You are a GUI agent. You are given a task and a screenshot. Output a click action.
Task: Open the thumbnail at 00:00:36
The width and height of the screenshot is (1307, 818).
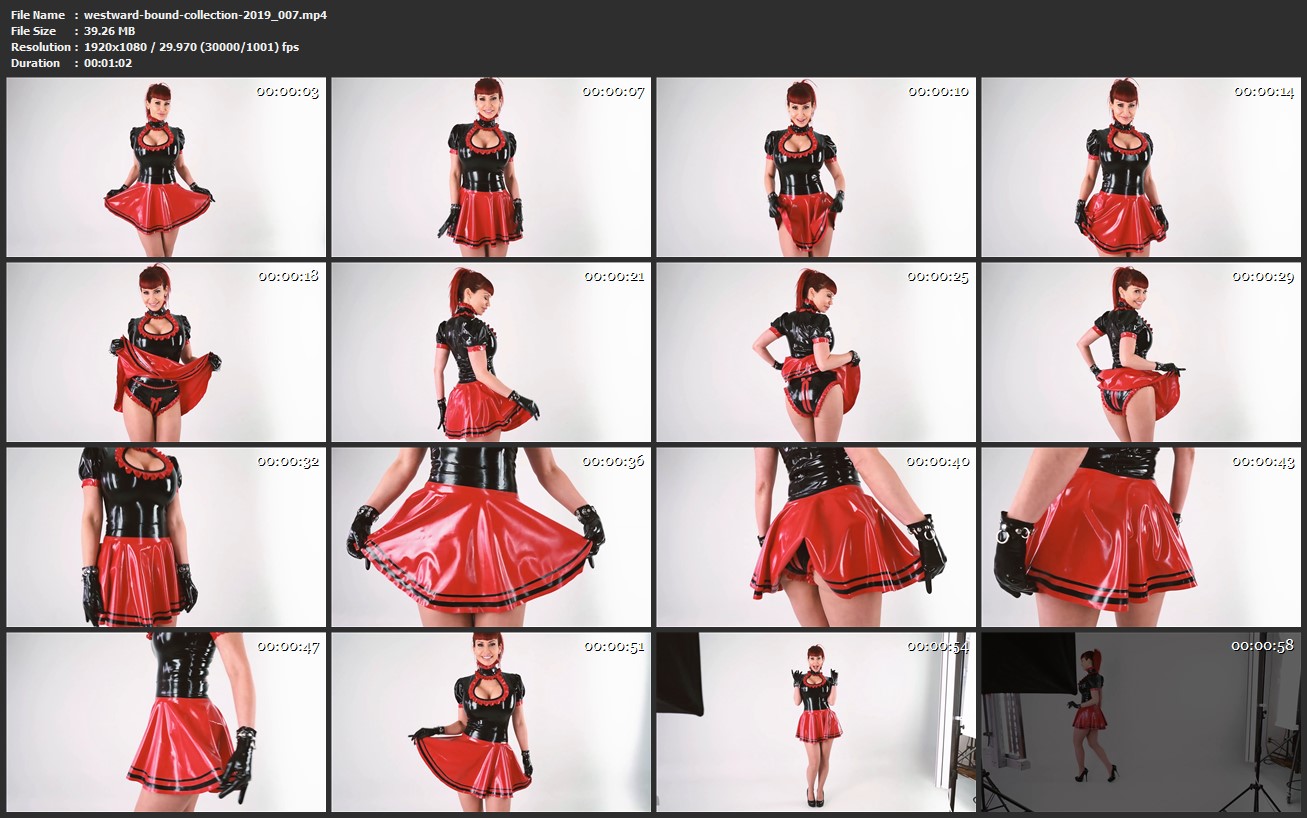click(x=491, y=537)
